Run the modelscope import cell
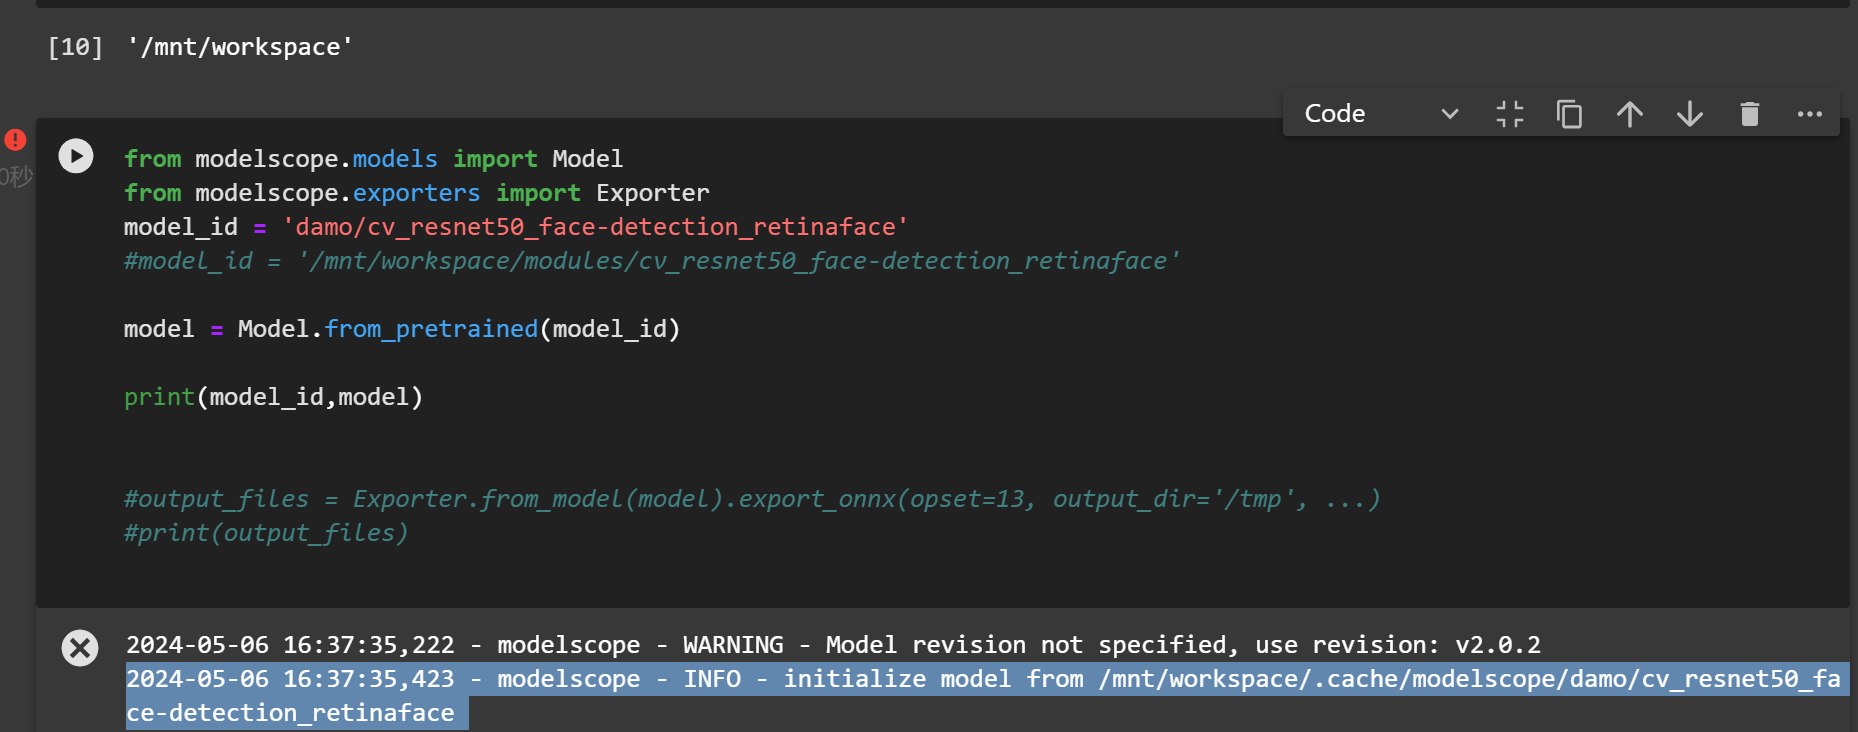This screenshot has width=1858, height=732. (76, 156)
